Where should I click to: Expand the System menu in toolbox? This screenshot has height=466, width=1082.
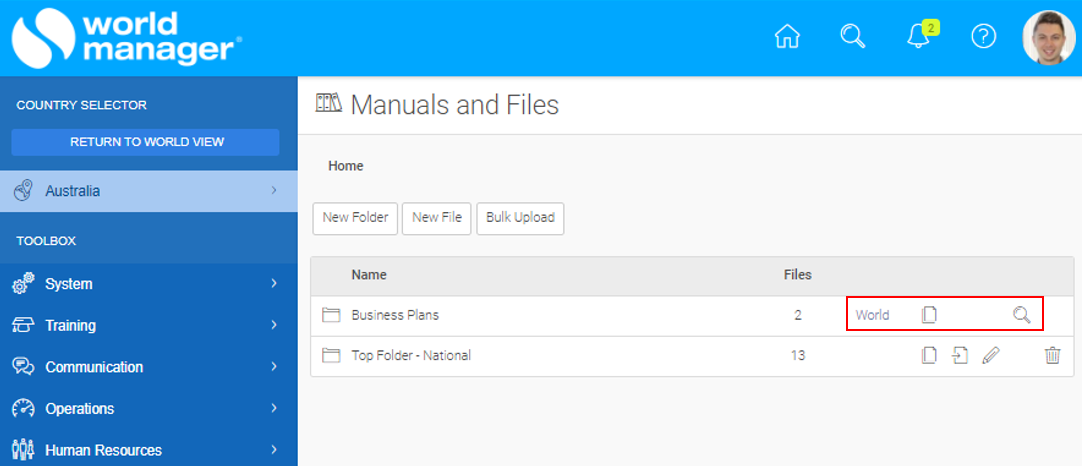[x=149, y=284]
